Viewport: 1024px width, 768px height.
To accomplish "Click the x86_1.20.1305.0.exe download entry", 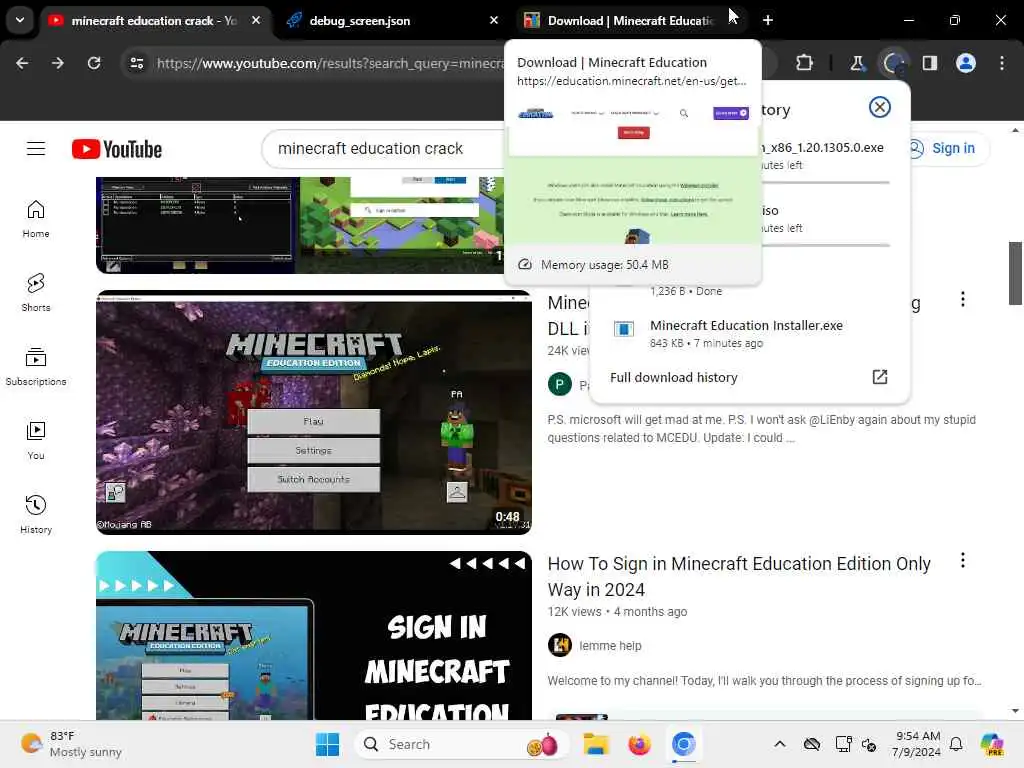I will tap(824, 156).
